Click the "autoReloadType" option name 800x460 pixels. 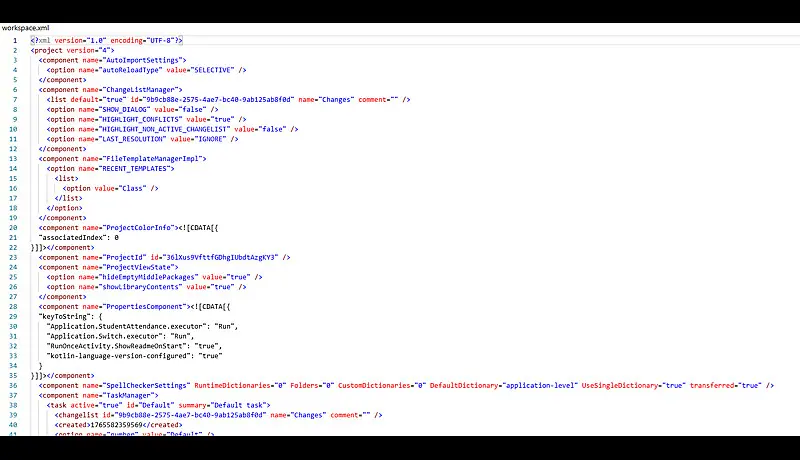click(130, 70)
